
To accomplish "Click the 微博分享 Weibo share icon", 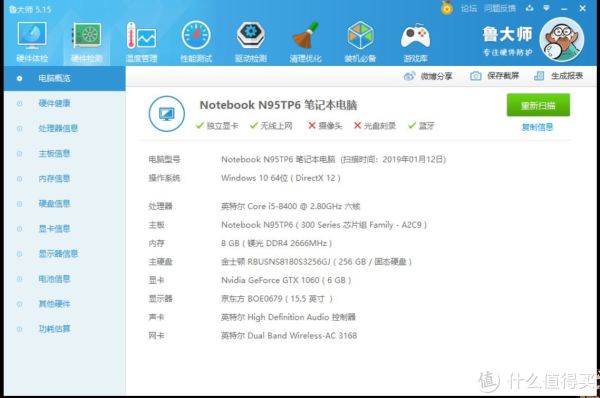I will [x=409, y=76].
